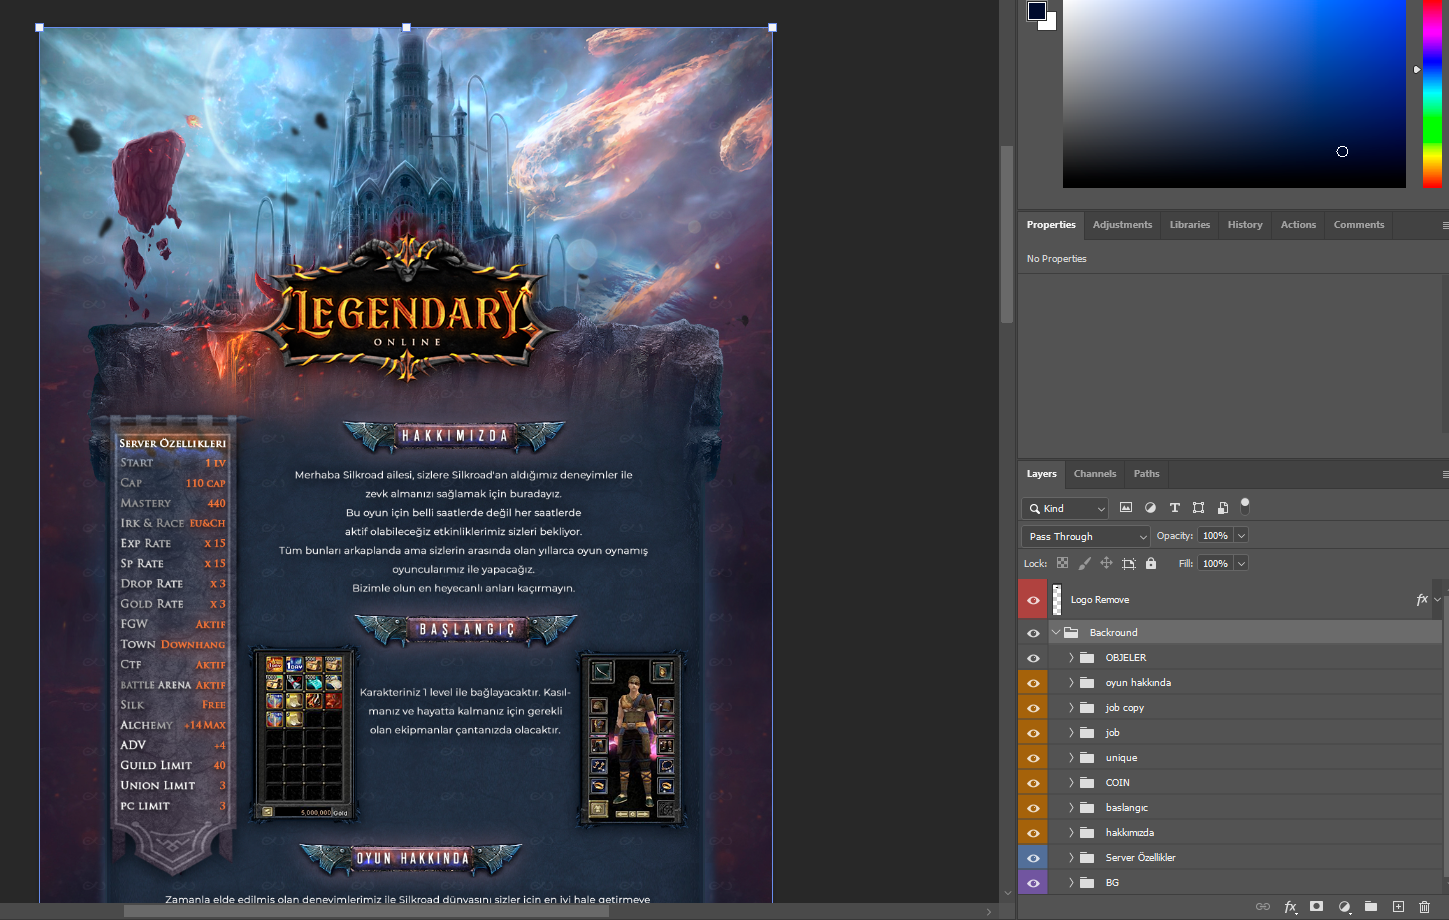Open Properties panel flyout menu
The image size is (1449, 920).
(1444, 225)
